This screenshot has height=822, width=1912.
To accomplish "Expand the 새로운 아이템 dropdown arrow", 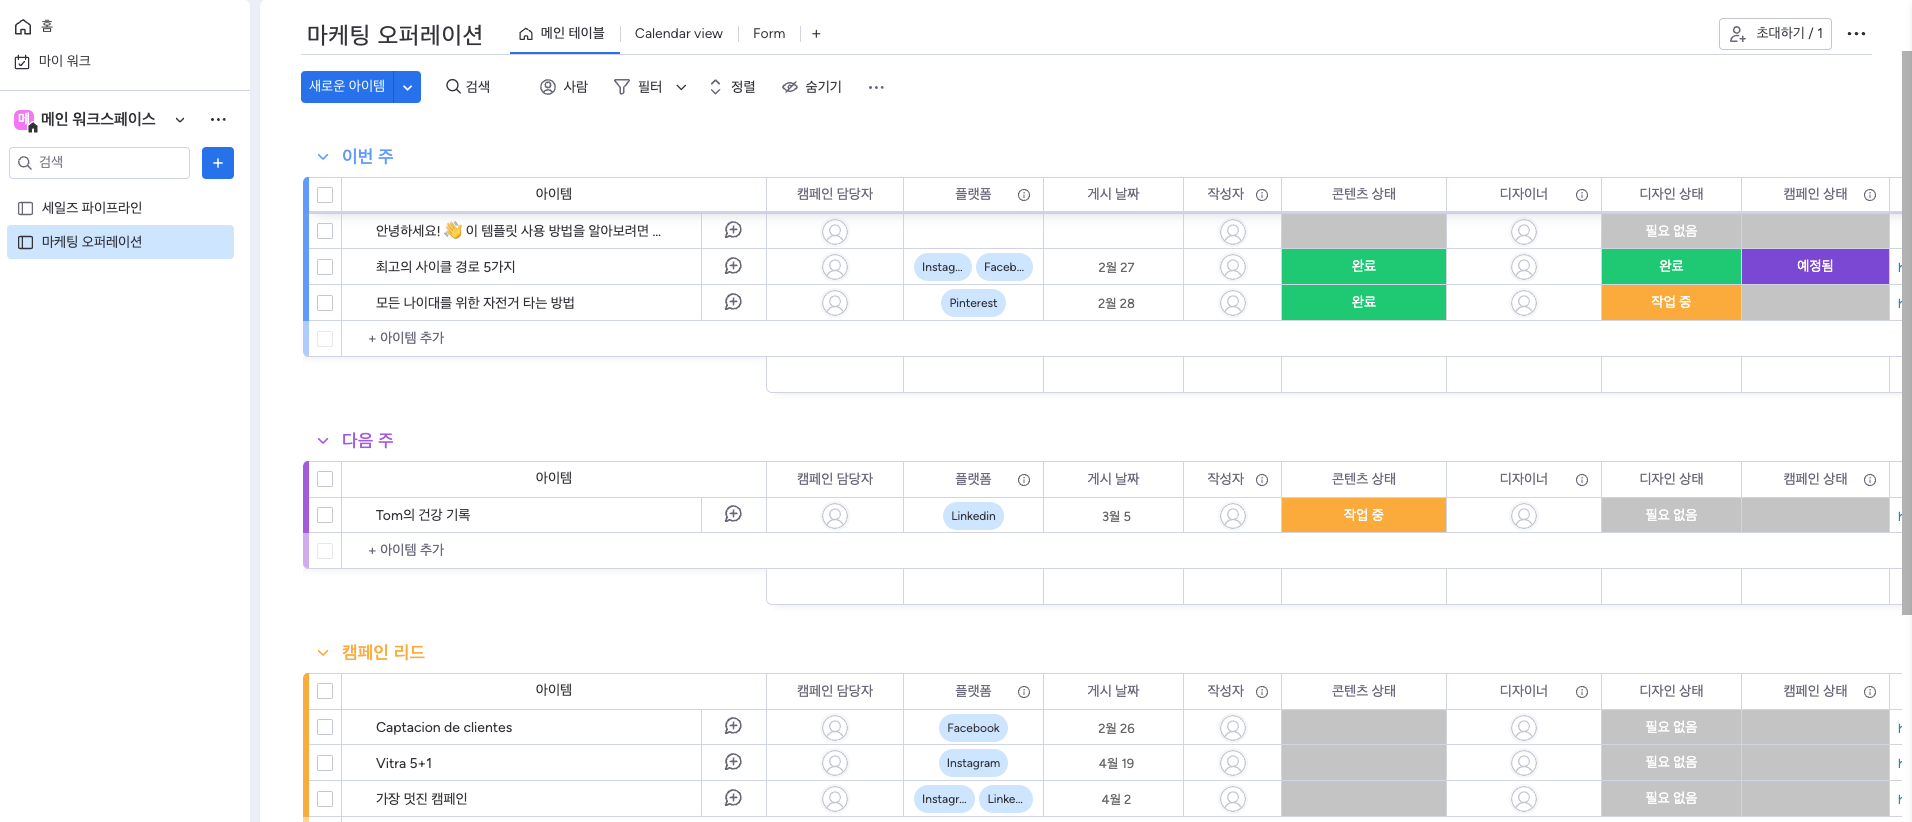I will tap(407, 87).
